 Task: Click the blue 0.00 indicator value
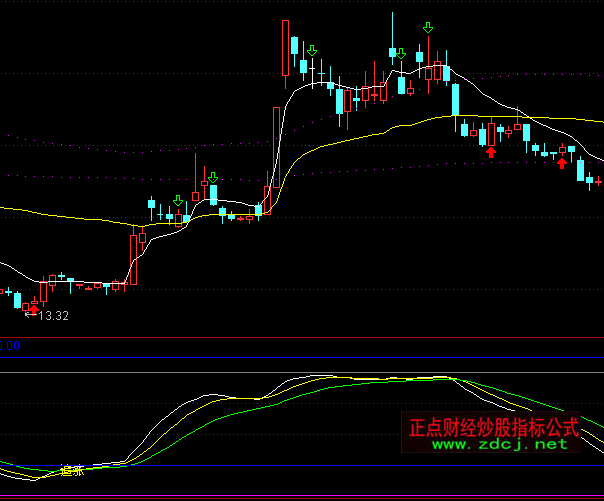coord(10,346)
